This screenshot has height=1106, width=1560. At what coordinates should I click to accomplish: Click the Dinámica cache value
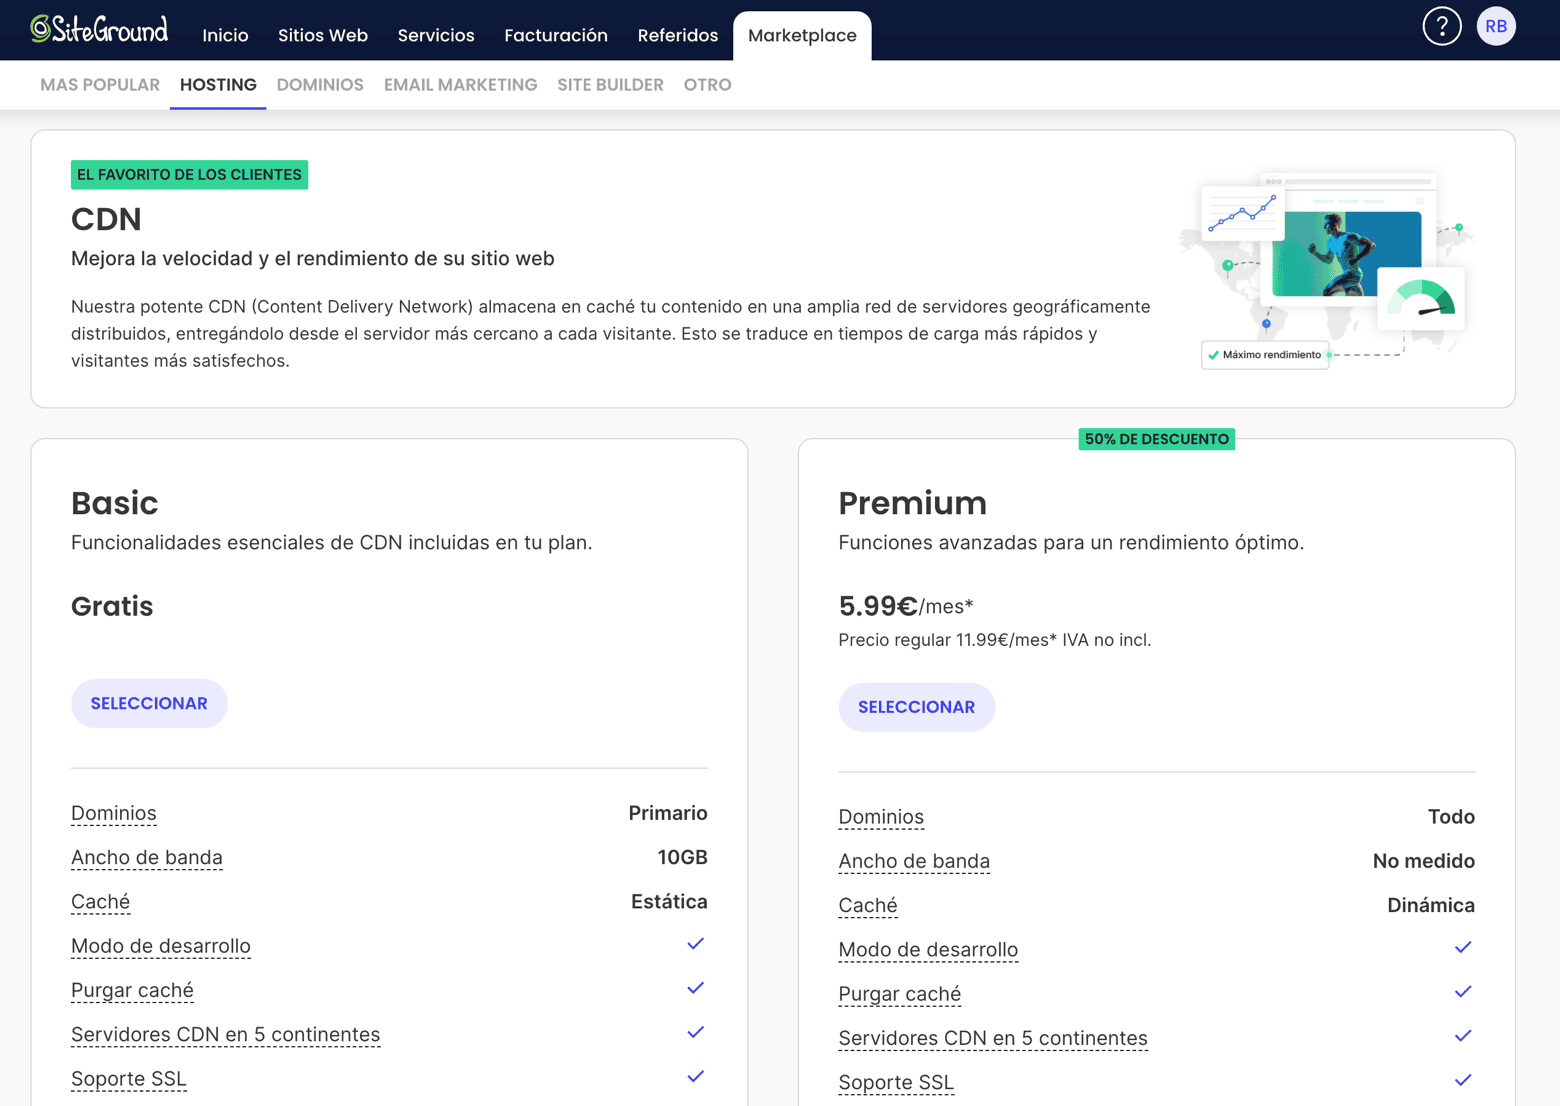pos(1430,906)
